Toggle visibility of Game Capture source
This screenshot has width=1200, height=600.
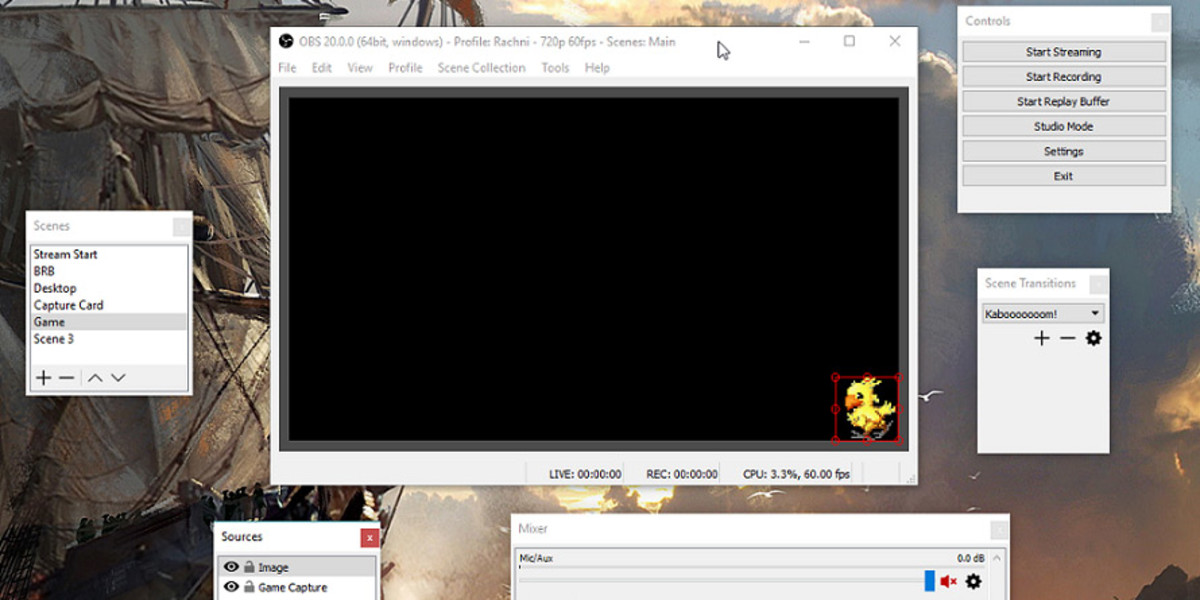click(231, 587)
